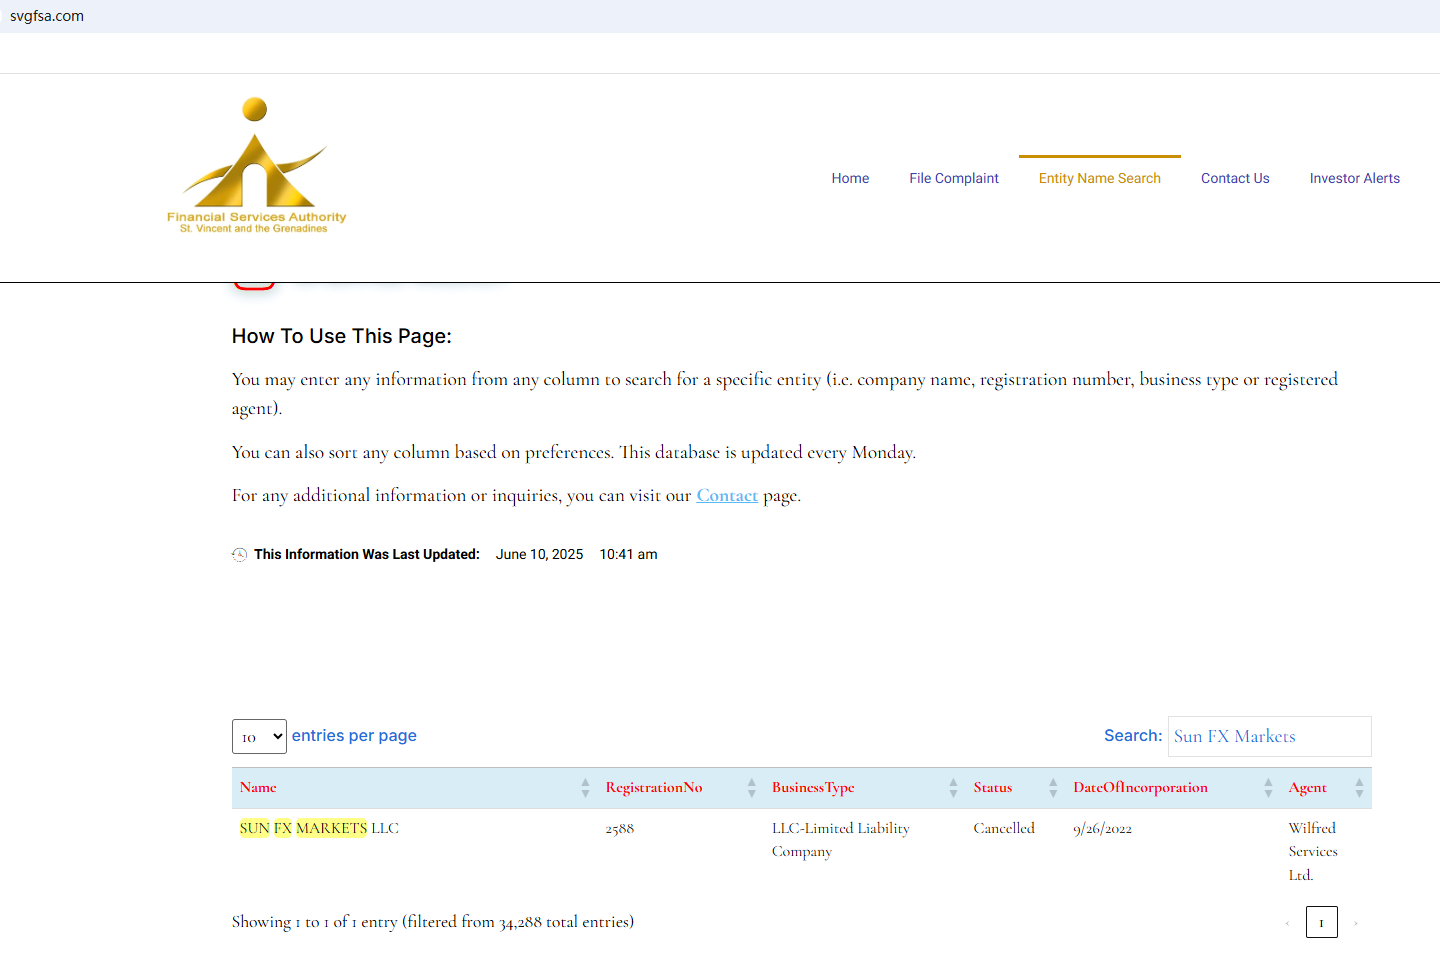Viewport: 1440px width, 980px height.
Task: Click incorporation date 9/26/2022
Action: coord(1103,829)
